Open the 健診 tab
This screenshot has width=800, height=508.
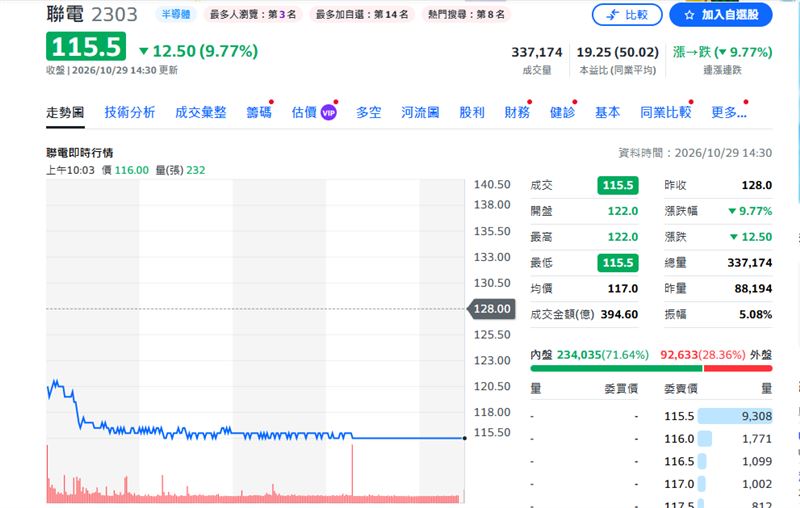coord(562,112)
